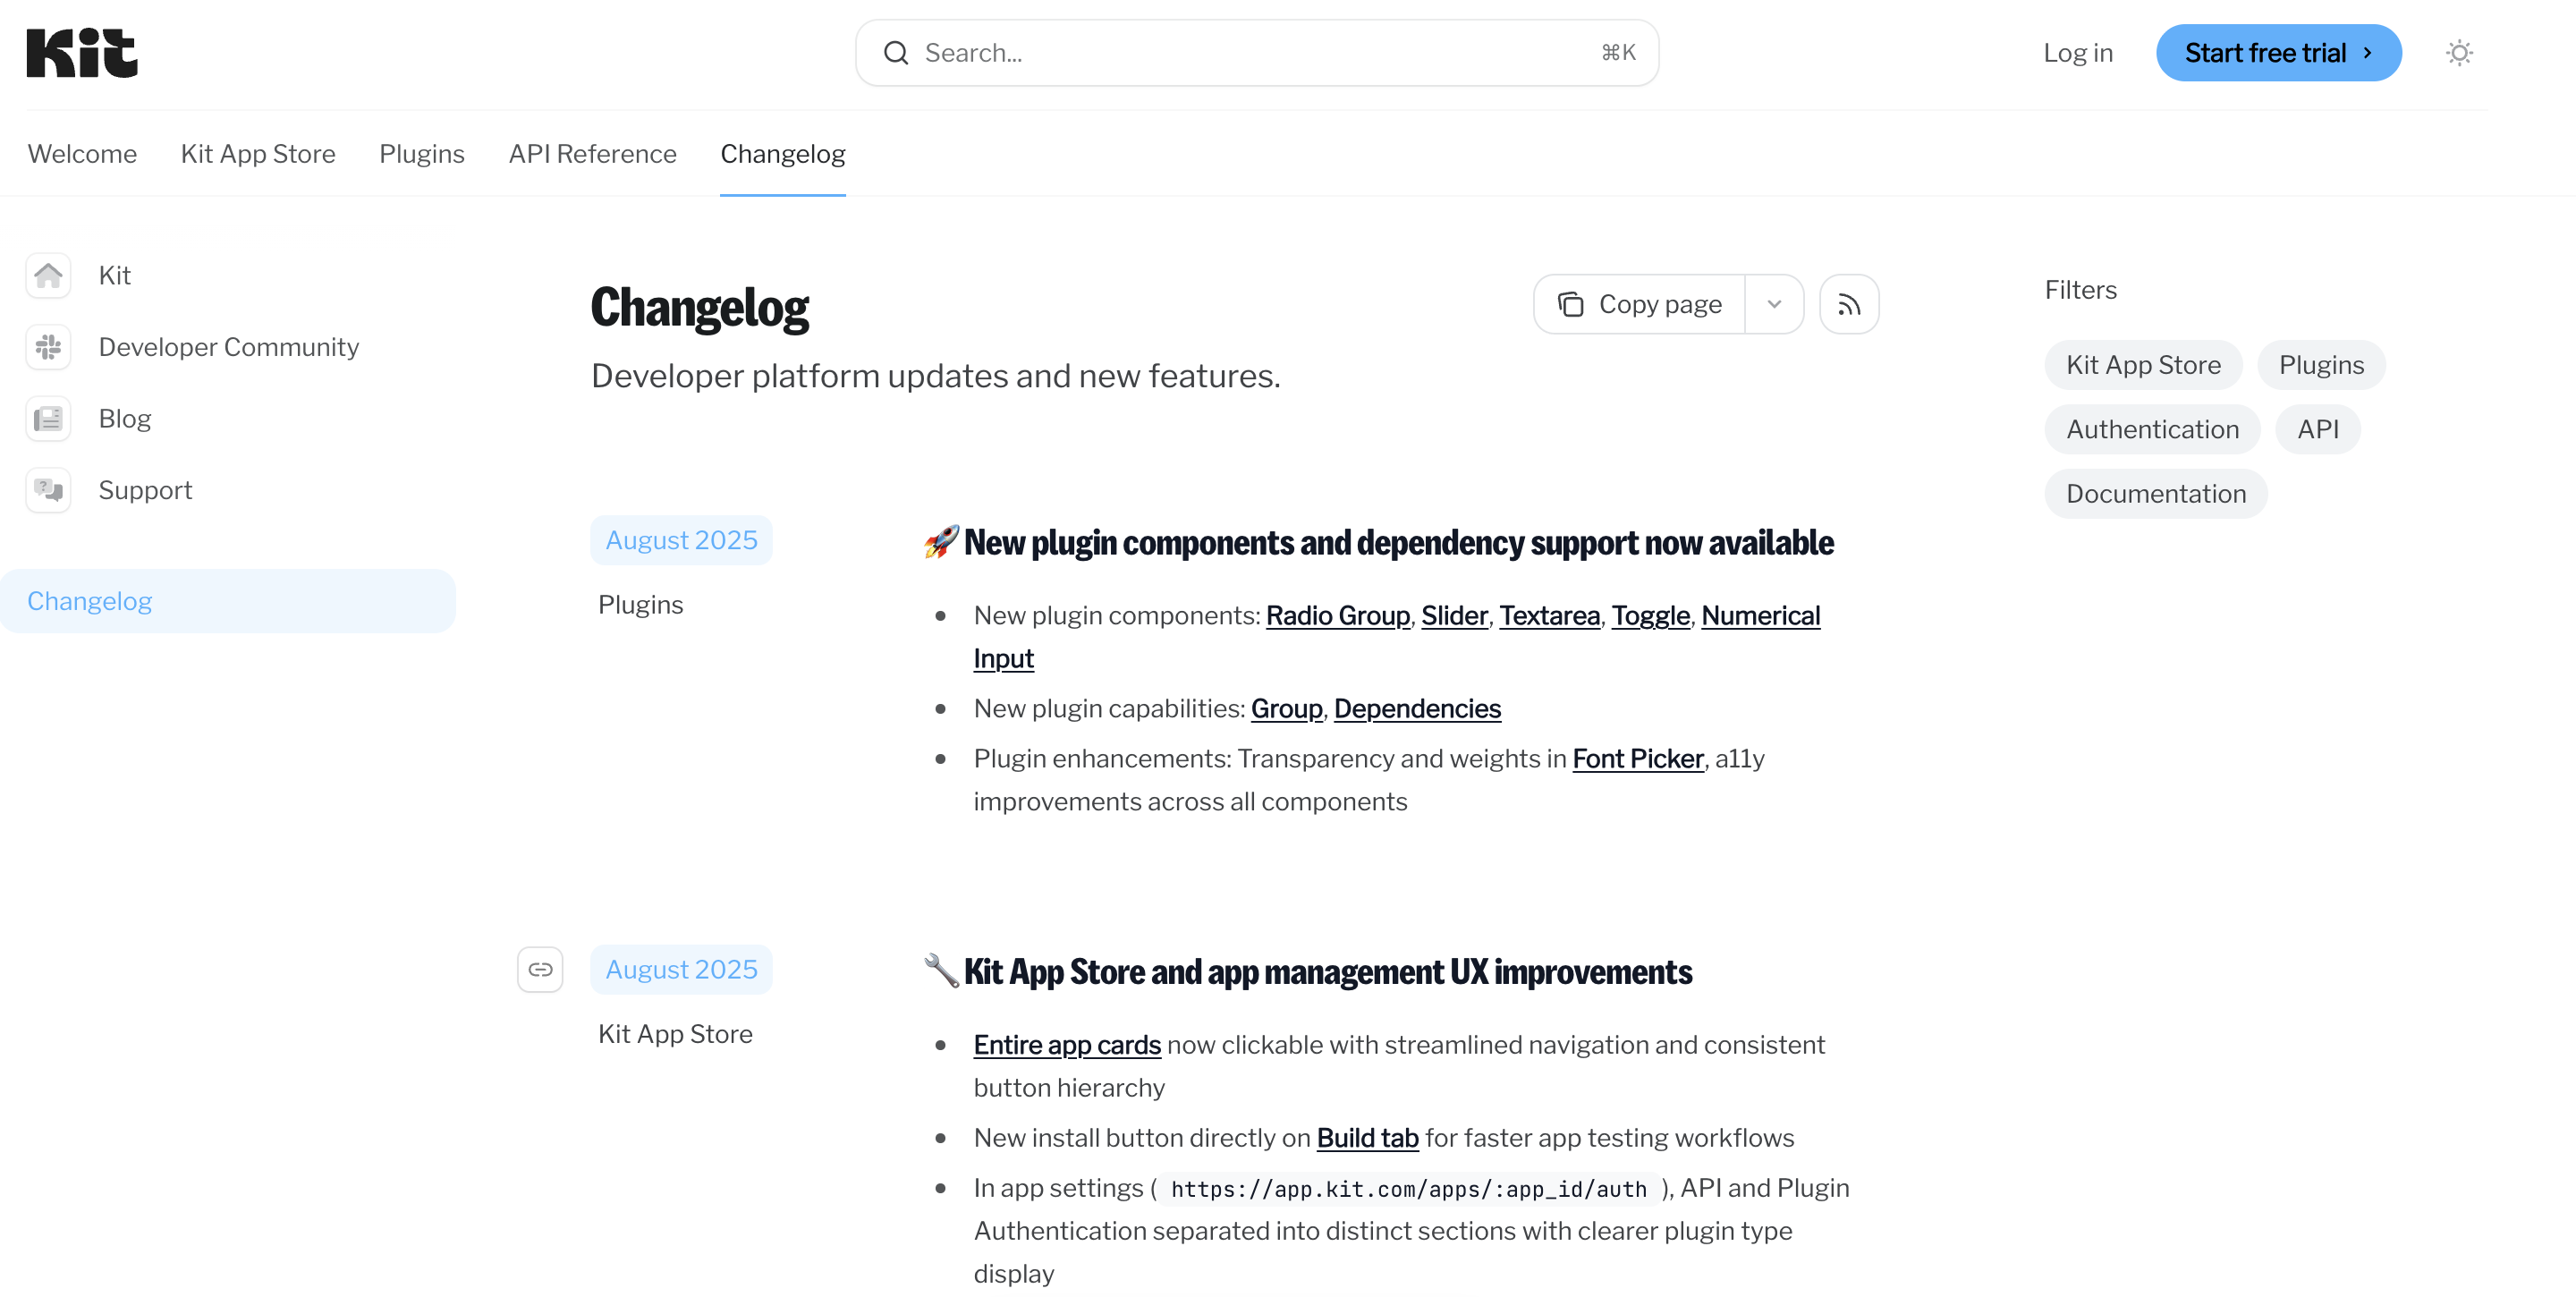Click the rocket emoji in plugin heading
2576x1297 pixels.
pos(940,542)
